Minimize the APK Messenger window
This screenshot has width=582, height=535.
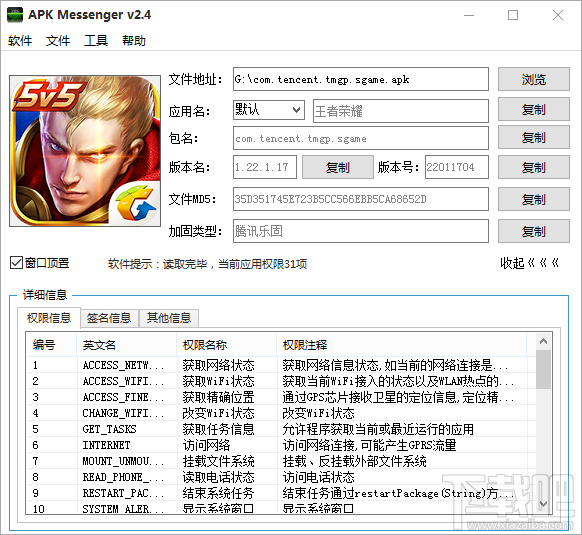[469, 15]
